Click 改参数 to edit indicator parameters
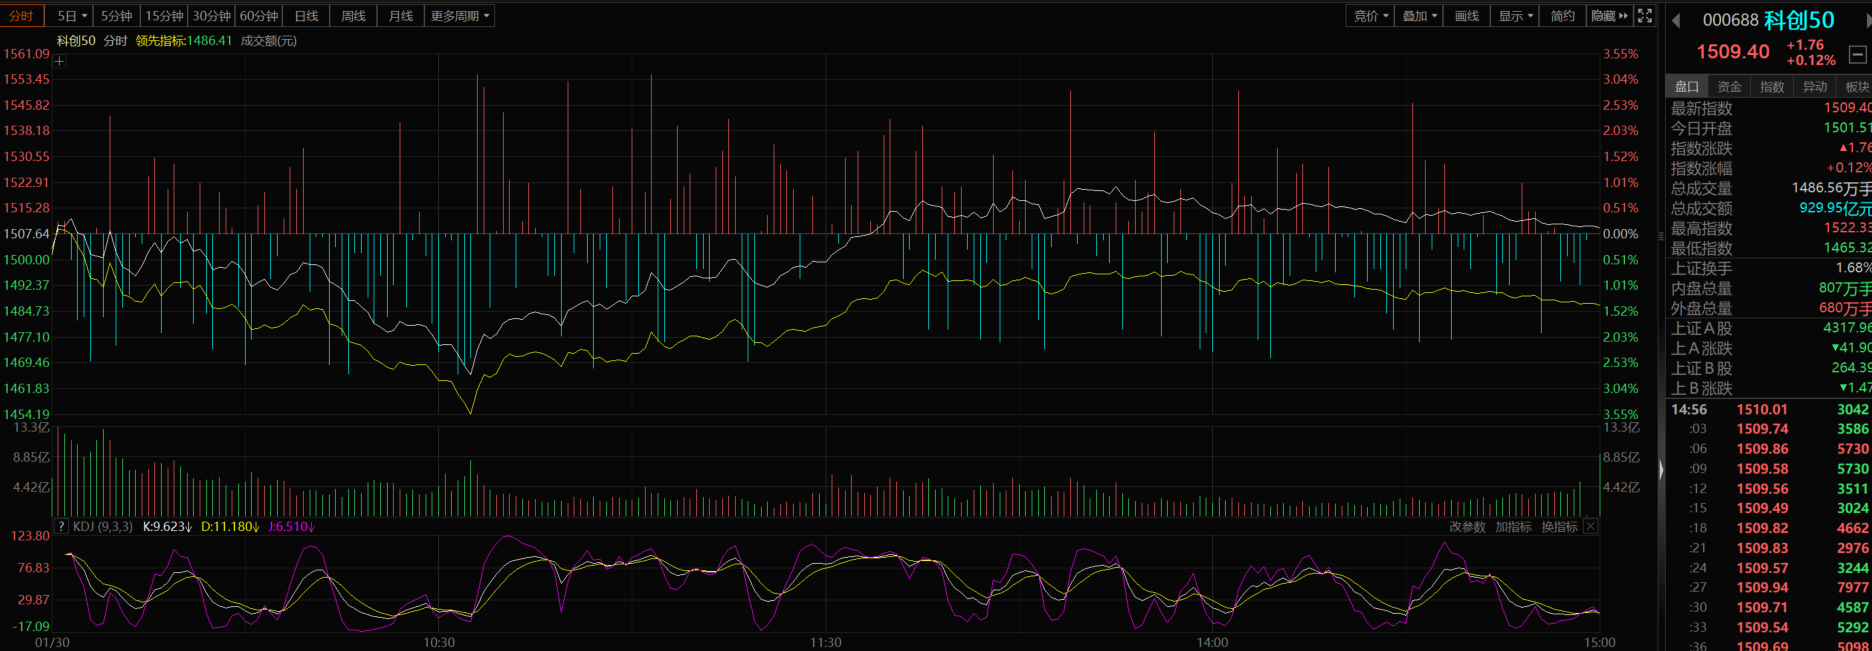 tap(1467, 527)
